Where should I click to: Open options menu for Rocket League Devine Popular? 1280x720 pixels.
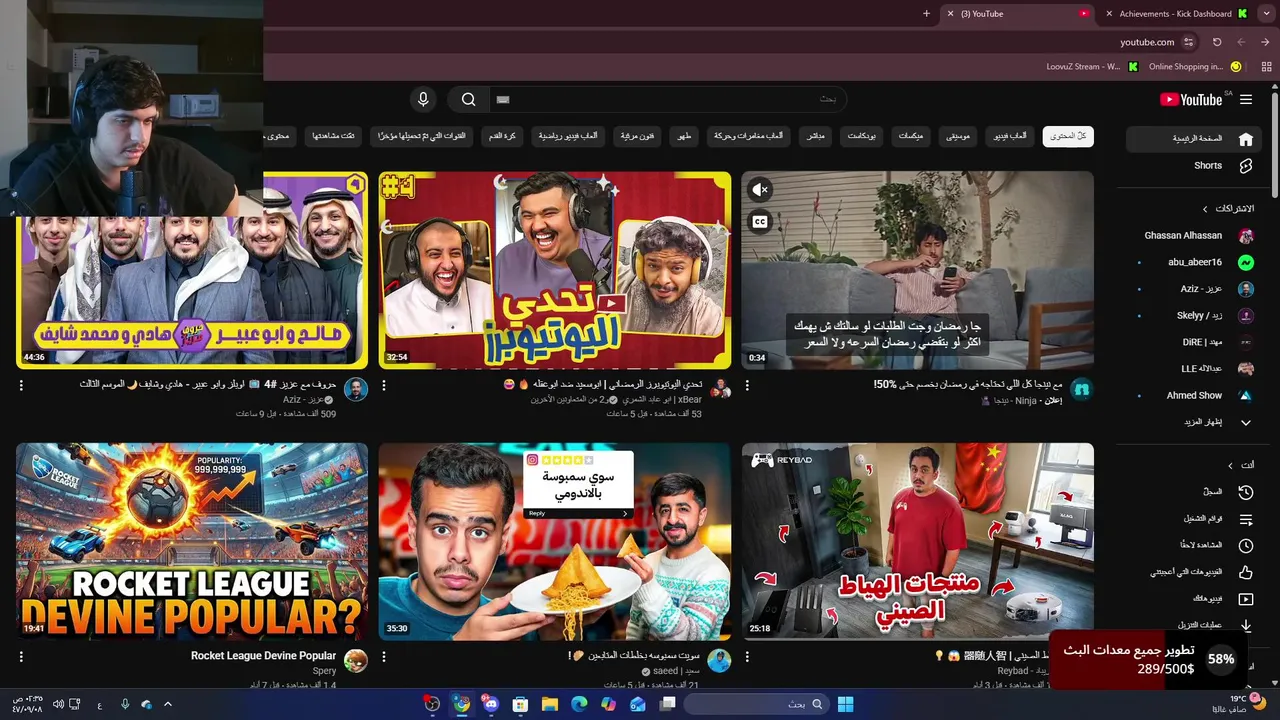(21, 657)
